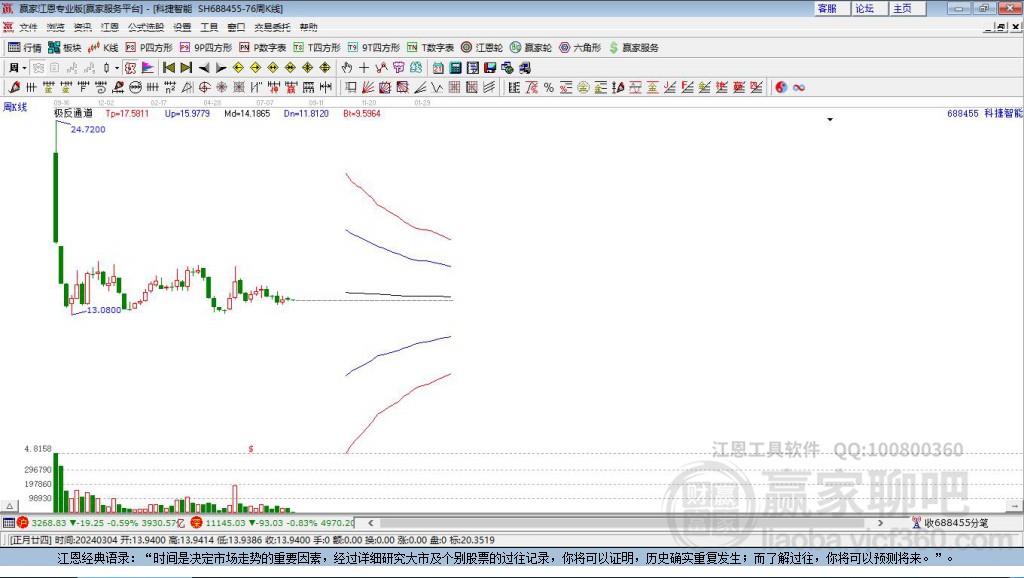
Task: Open the 工具 menu
Action: click(x=209, y=27)
